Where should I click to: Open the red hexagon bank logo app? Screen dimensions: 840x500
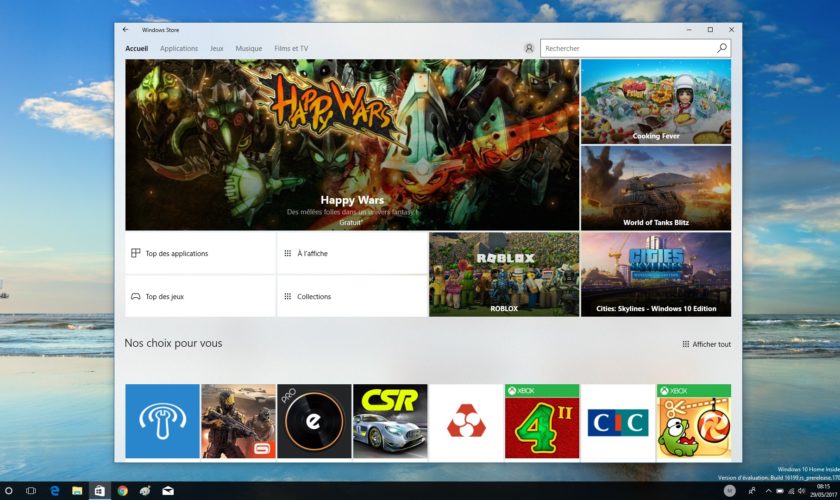[x=466, y=421]
